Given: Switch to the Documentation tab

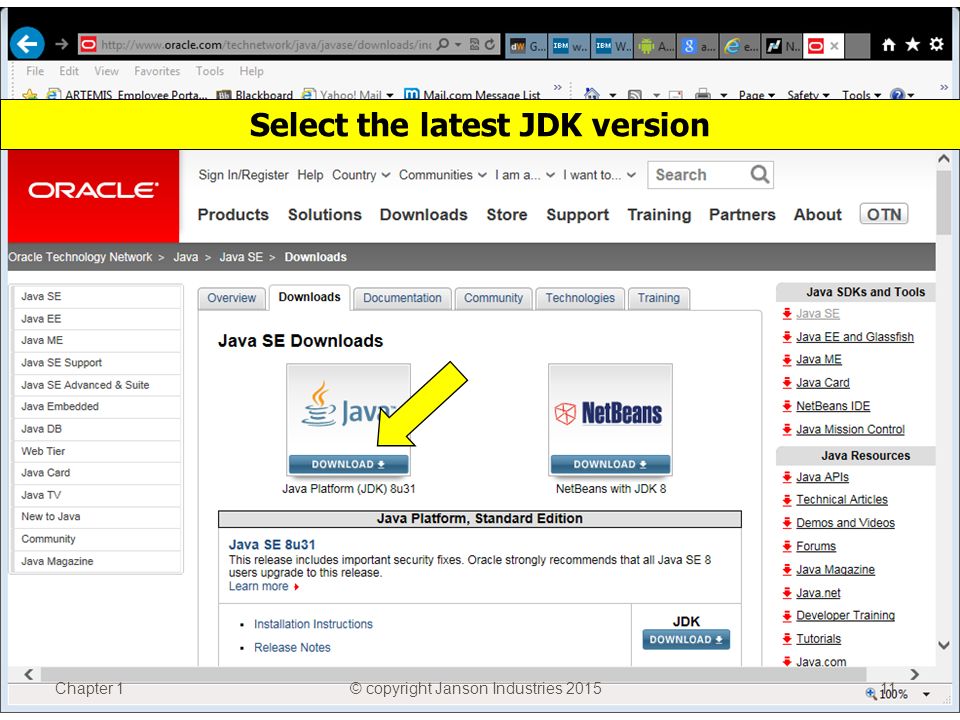Looking at the screenshot, I should tap(402, 298).
